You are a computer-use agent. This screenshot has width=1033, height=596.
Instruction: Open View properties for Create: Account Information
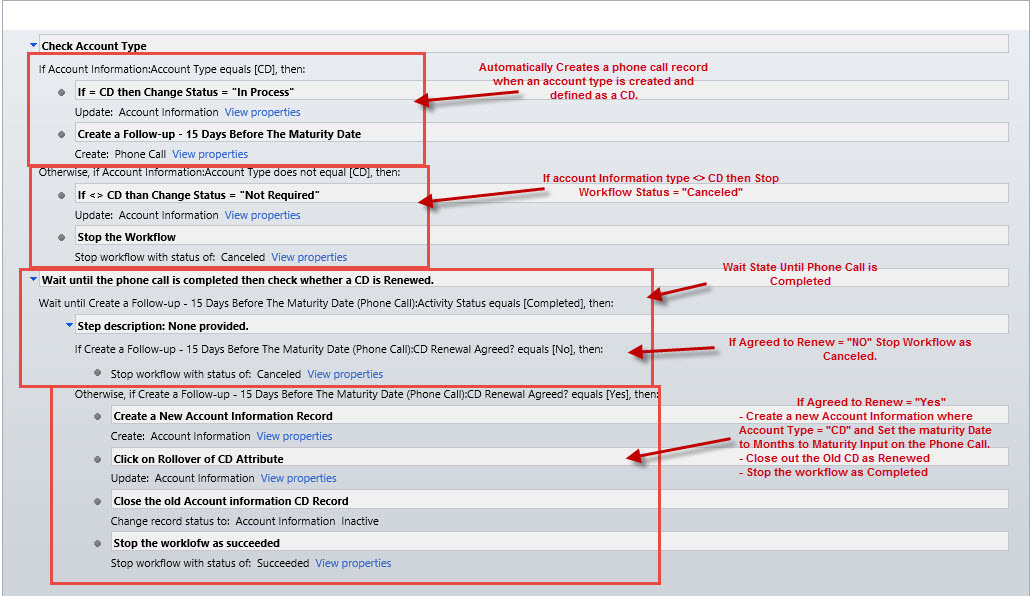point(294,436)
